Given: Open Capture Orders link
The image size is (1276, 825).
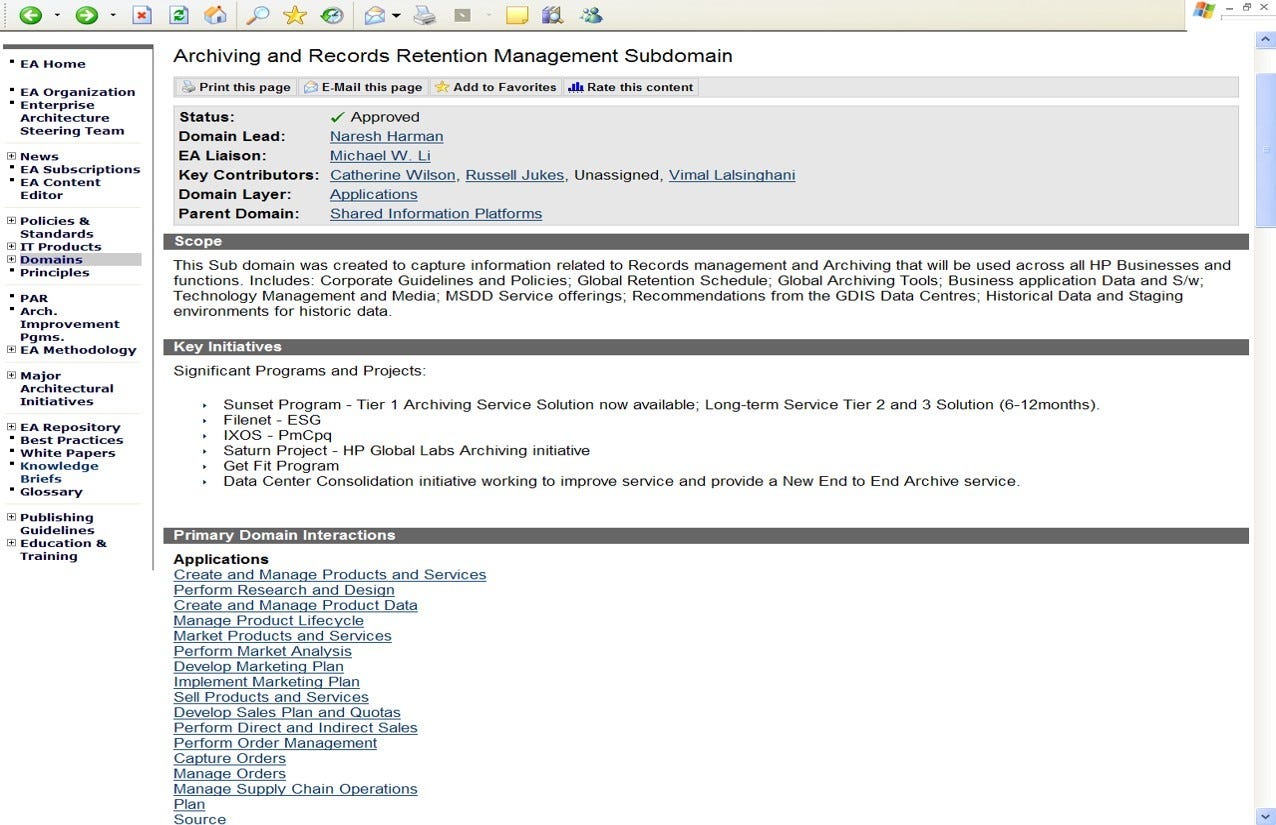Looking at the screenshot, I should [x=230, y=758].
